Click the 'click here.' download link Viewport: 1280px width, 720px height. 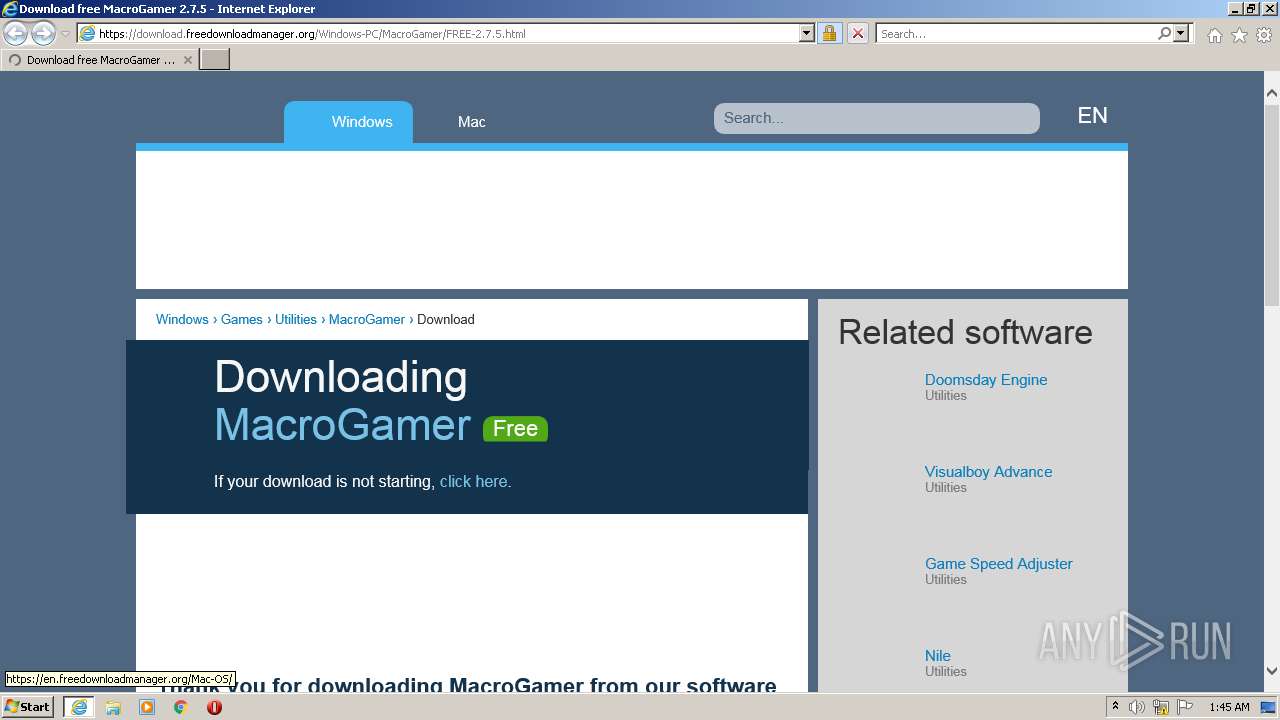click(x=475, y=481)
